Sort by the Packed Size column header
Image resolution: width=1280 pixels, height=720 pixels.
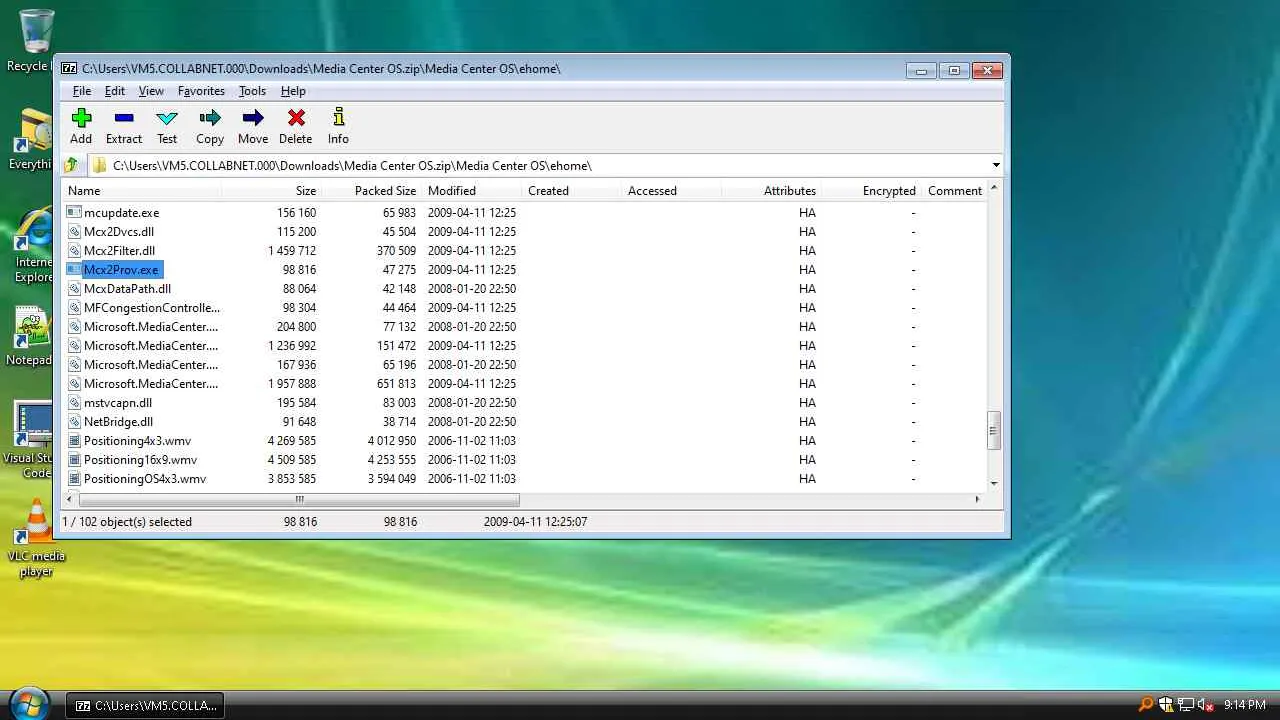(x=371, y=191)
